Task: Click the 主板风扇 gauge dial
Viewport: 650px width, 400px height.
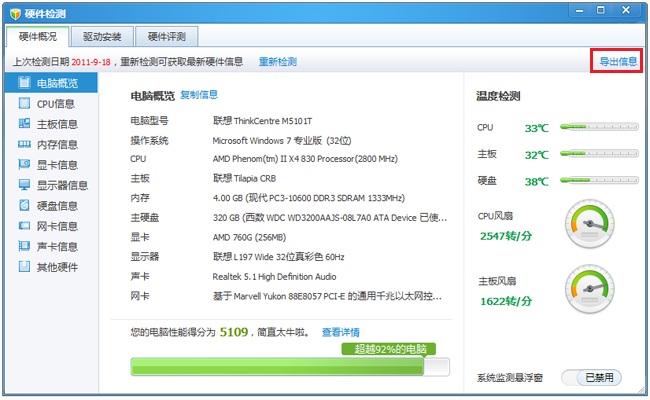Action: 589,289
